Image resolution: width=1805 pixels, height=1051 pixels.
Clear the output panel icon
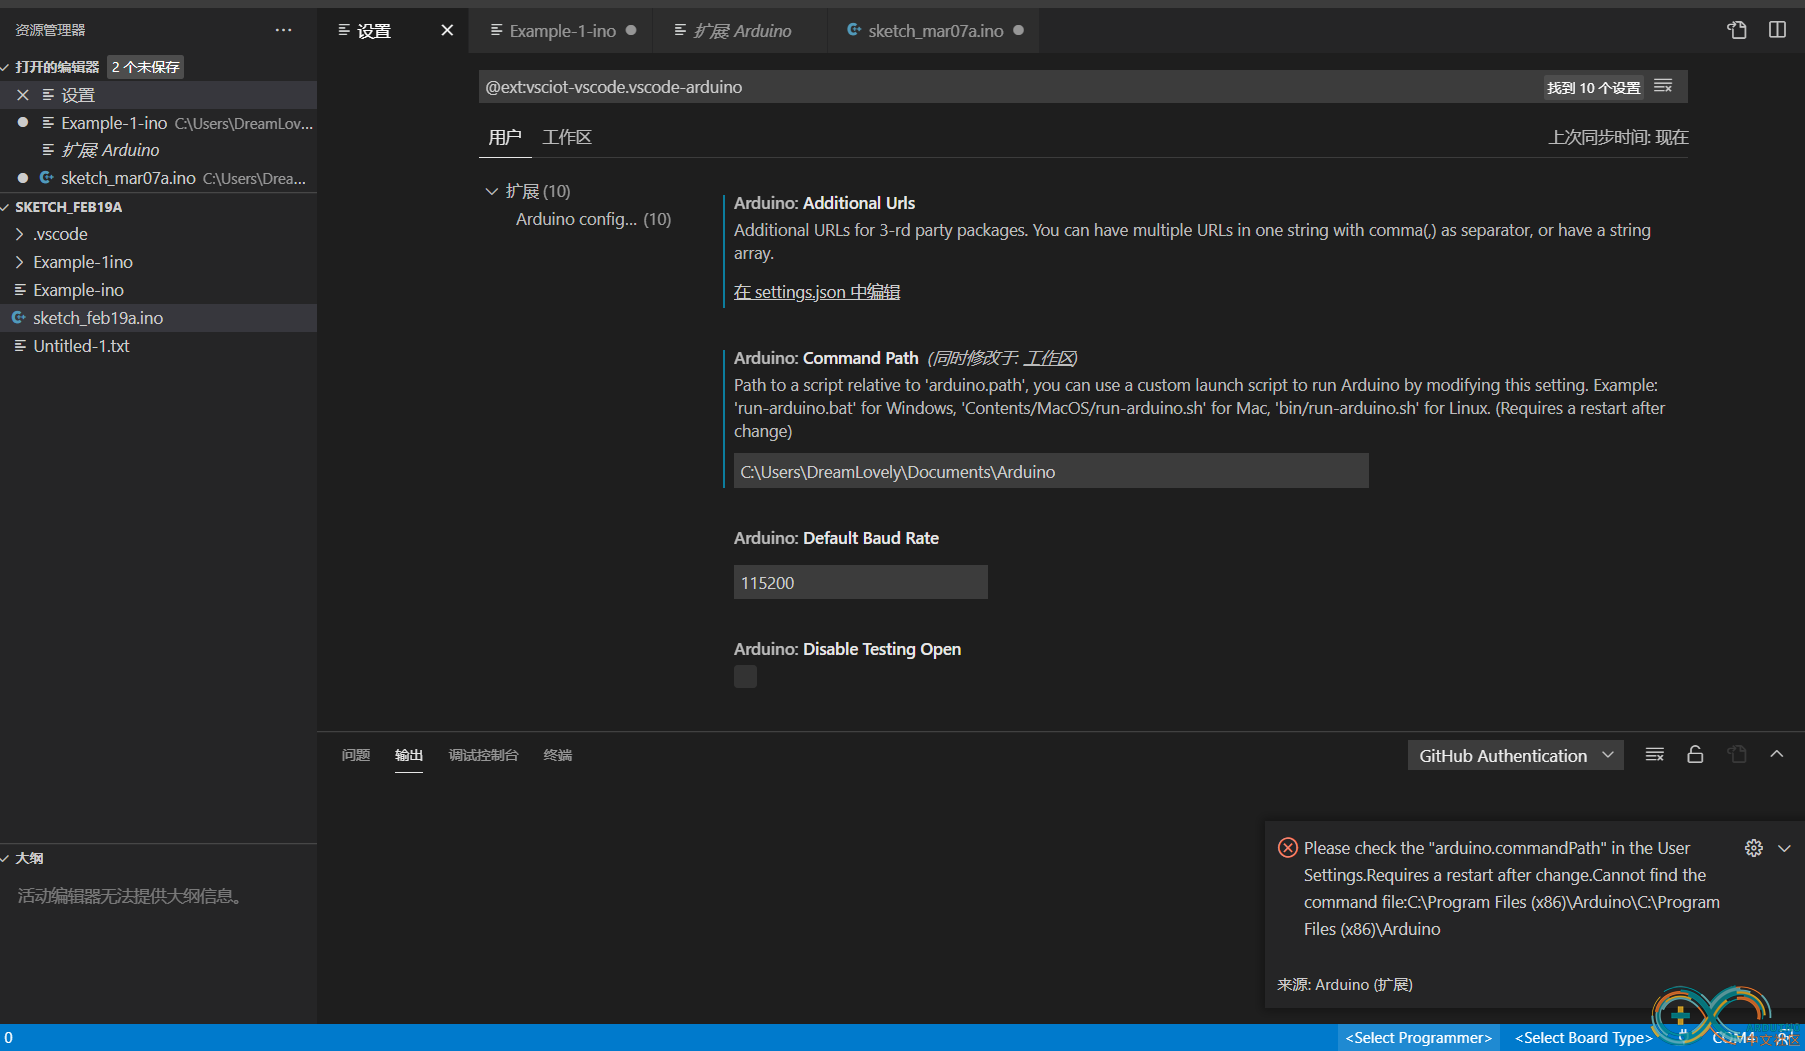(x=1655, y=755)
